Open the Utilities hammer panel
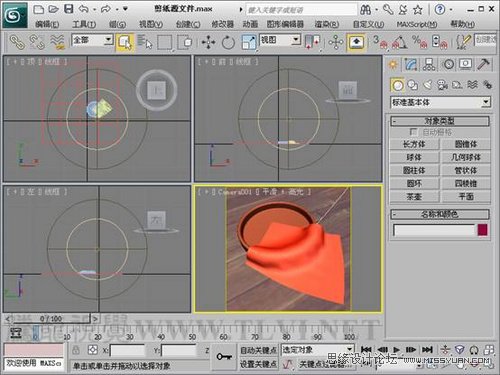500x375 pixels. click(x=483, y=64)
